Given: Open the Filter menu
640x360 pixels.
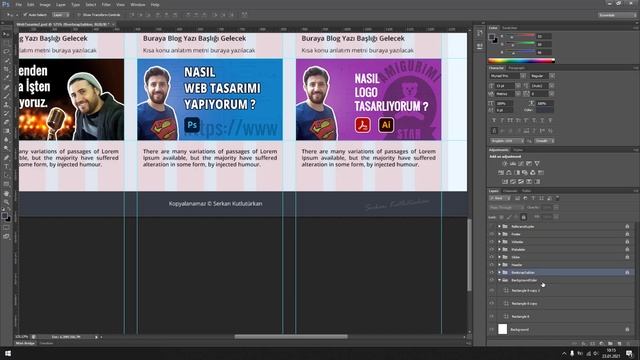Looking at the screenshot, I should point(106,4).
